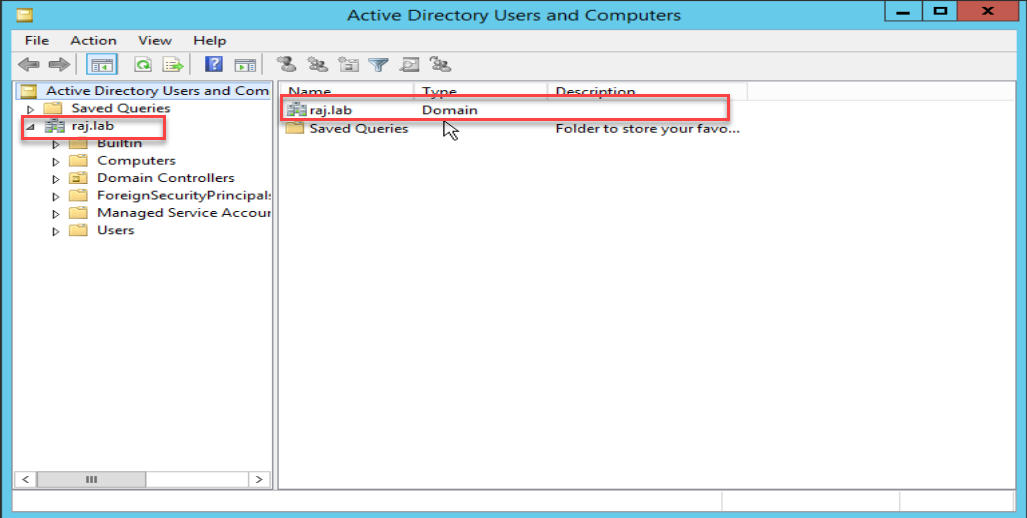
Task: Toggle the Show/Hide Console Tree button
Action: click(x=102, y=65)
